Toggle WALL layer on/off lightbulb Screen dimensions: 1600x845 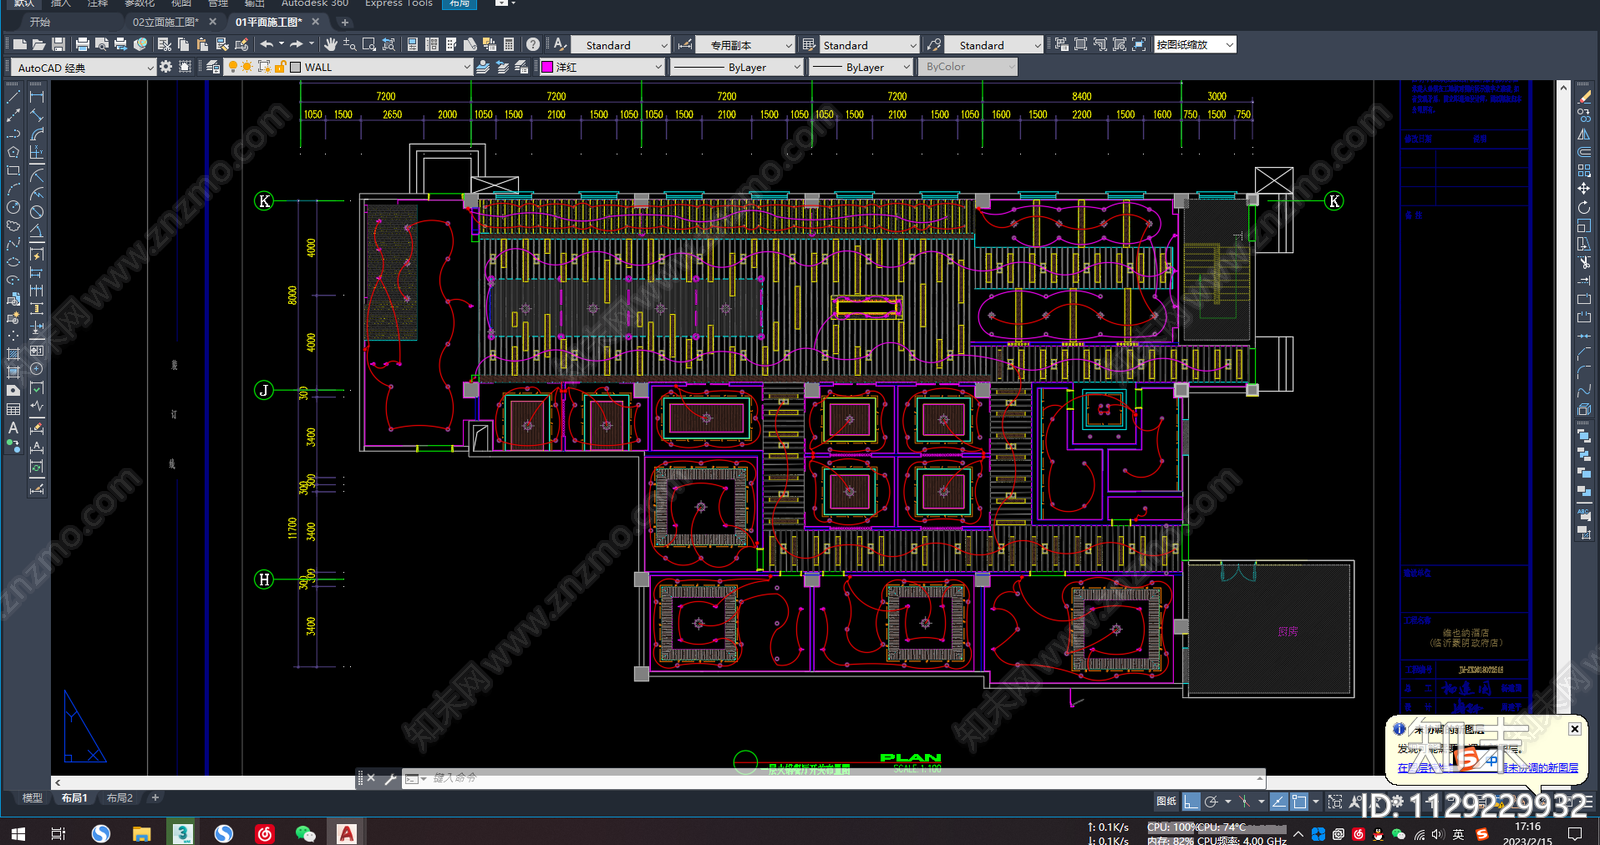(233, 67)
